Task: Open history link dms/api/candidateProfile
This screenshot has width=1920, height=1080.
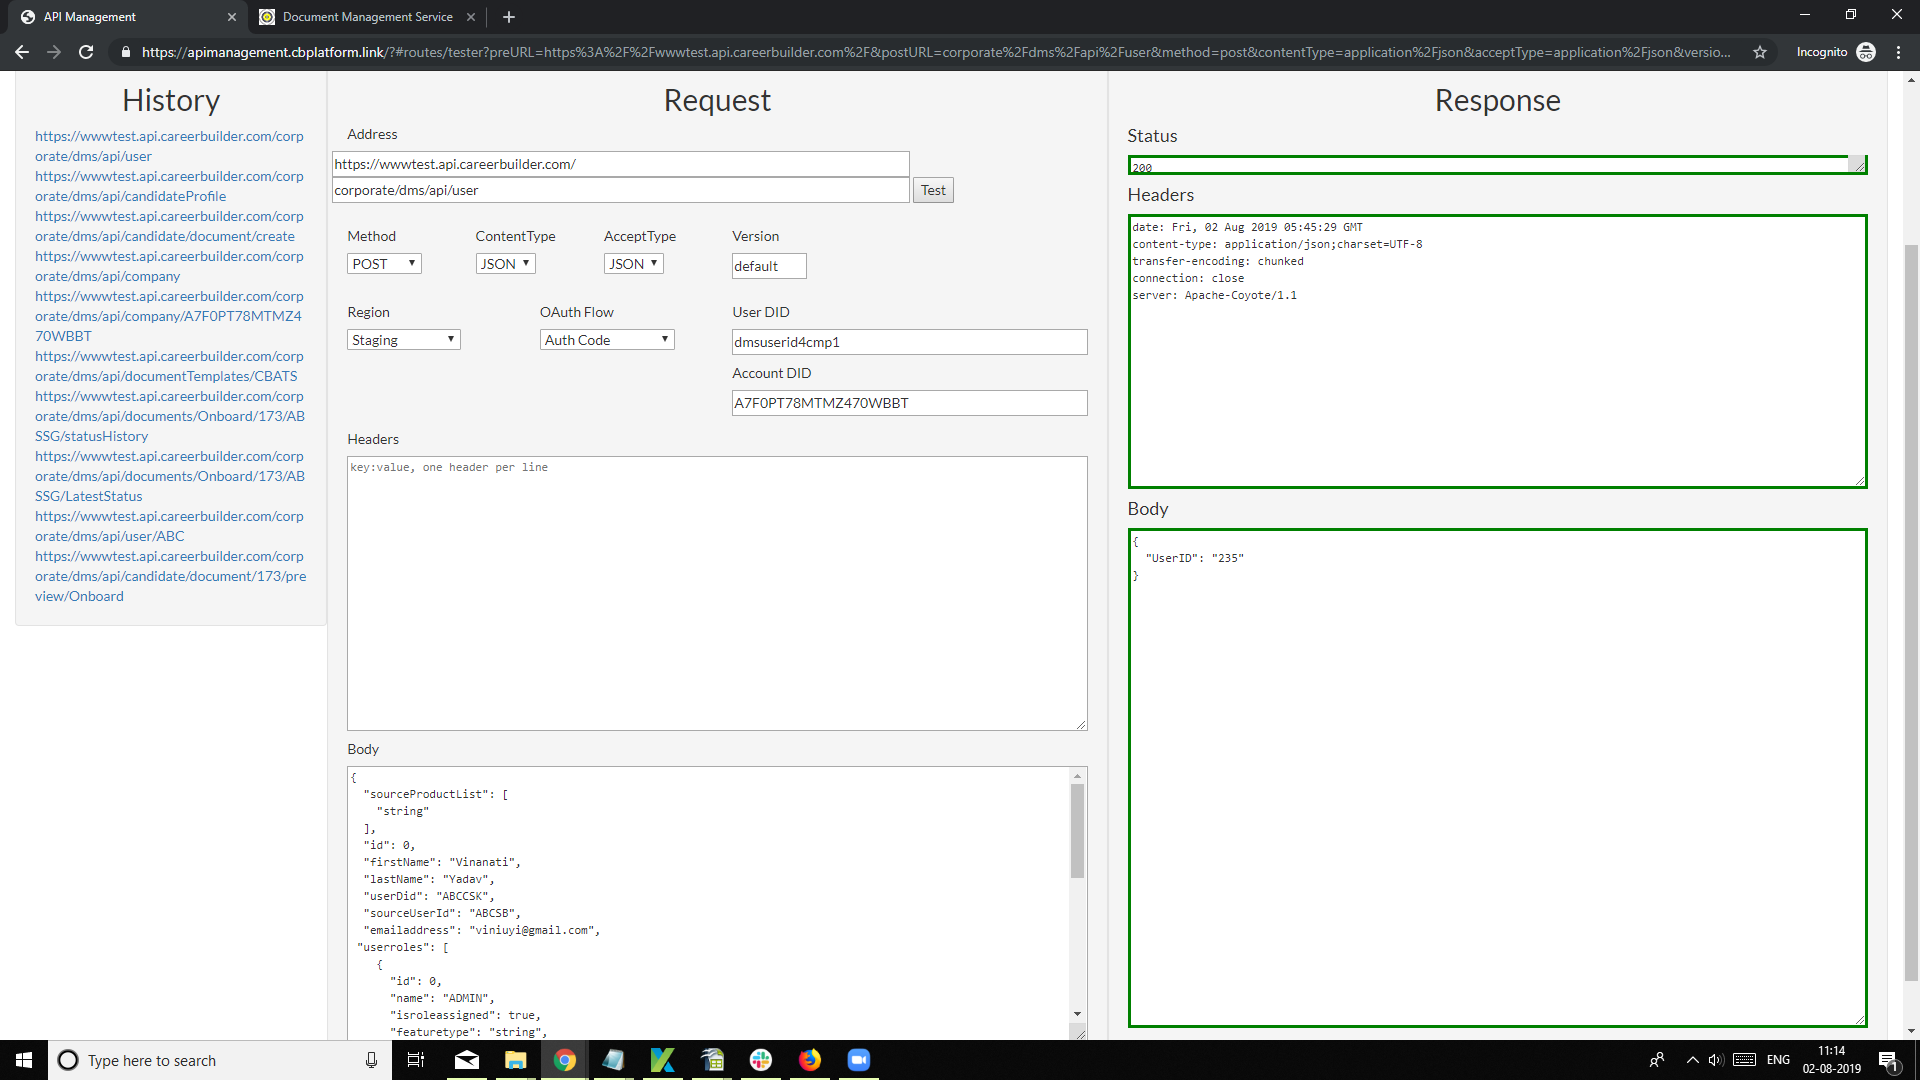Action: coord(169,186)
